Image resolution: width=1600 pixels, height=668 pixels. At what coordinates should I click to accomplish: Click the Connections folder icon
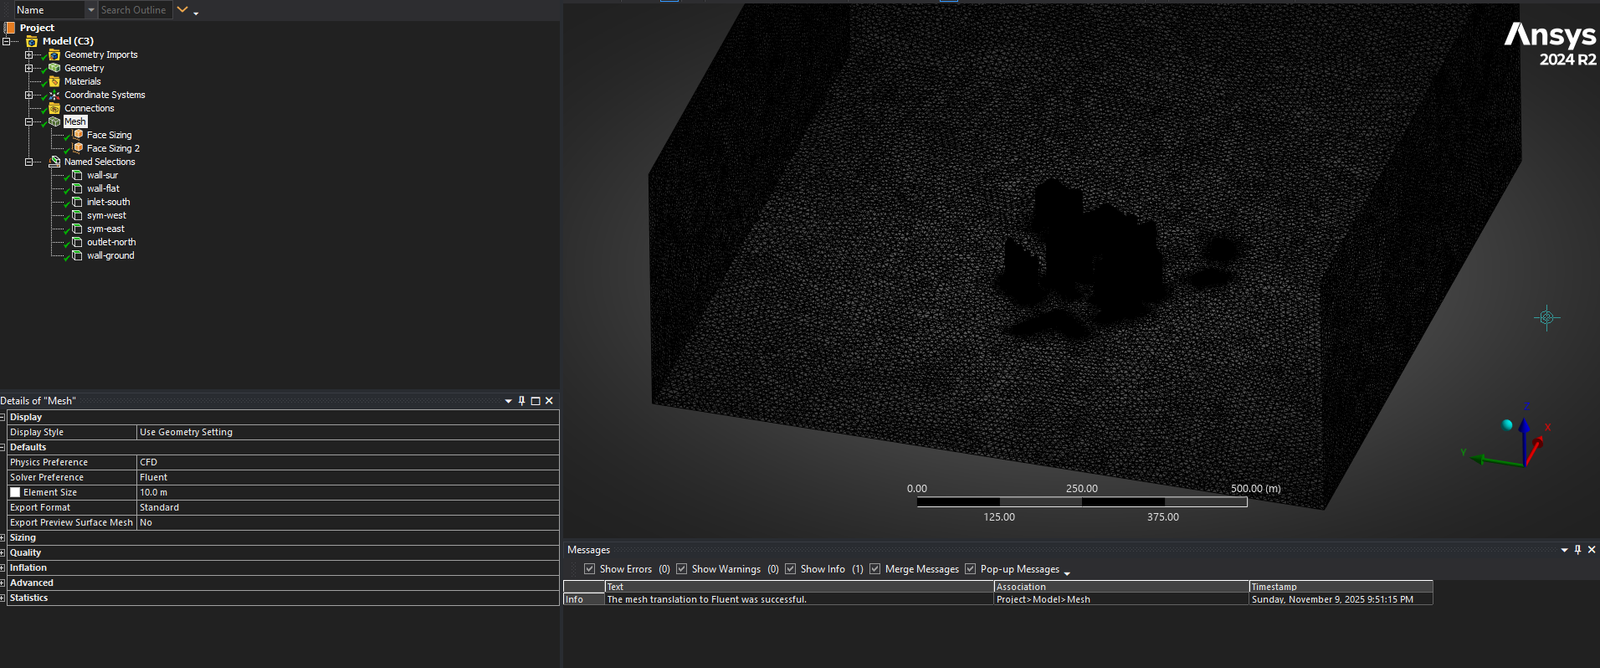click(55, 108)
